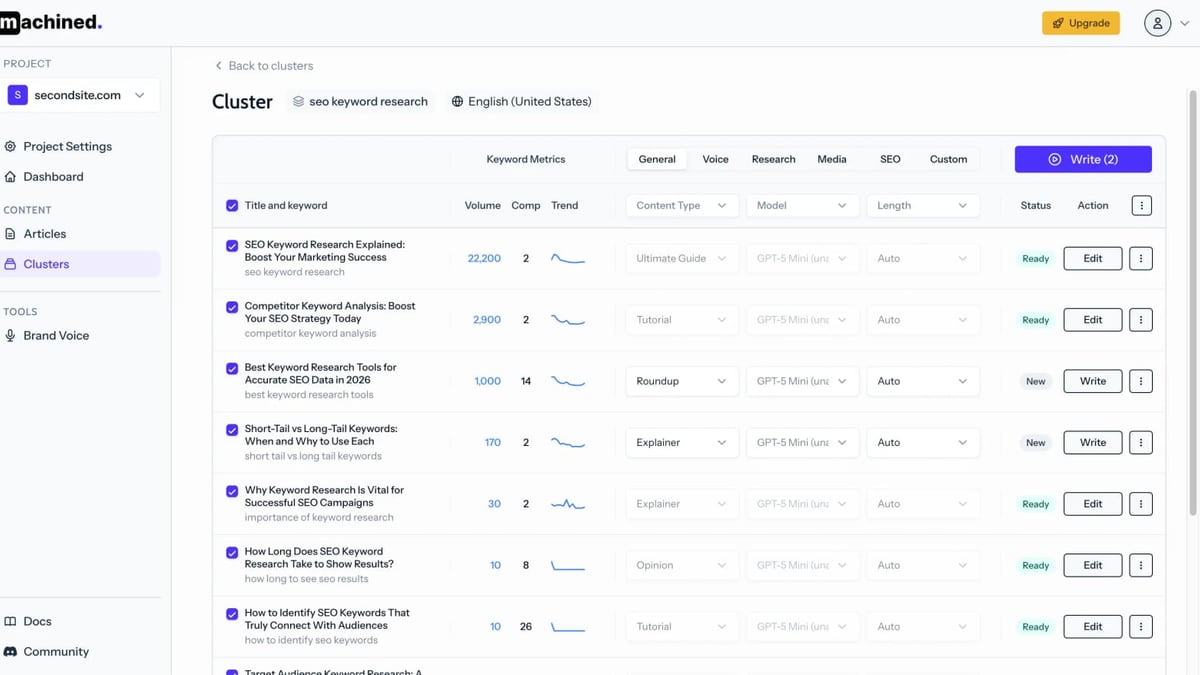Click the Volume column header
The width and height of the screenshot is (1200, 675).
coord(483,205)
